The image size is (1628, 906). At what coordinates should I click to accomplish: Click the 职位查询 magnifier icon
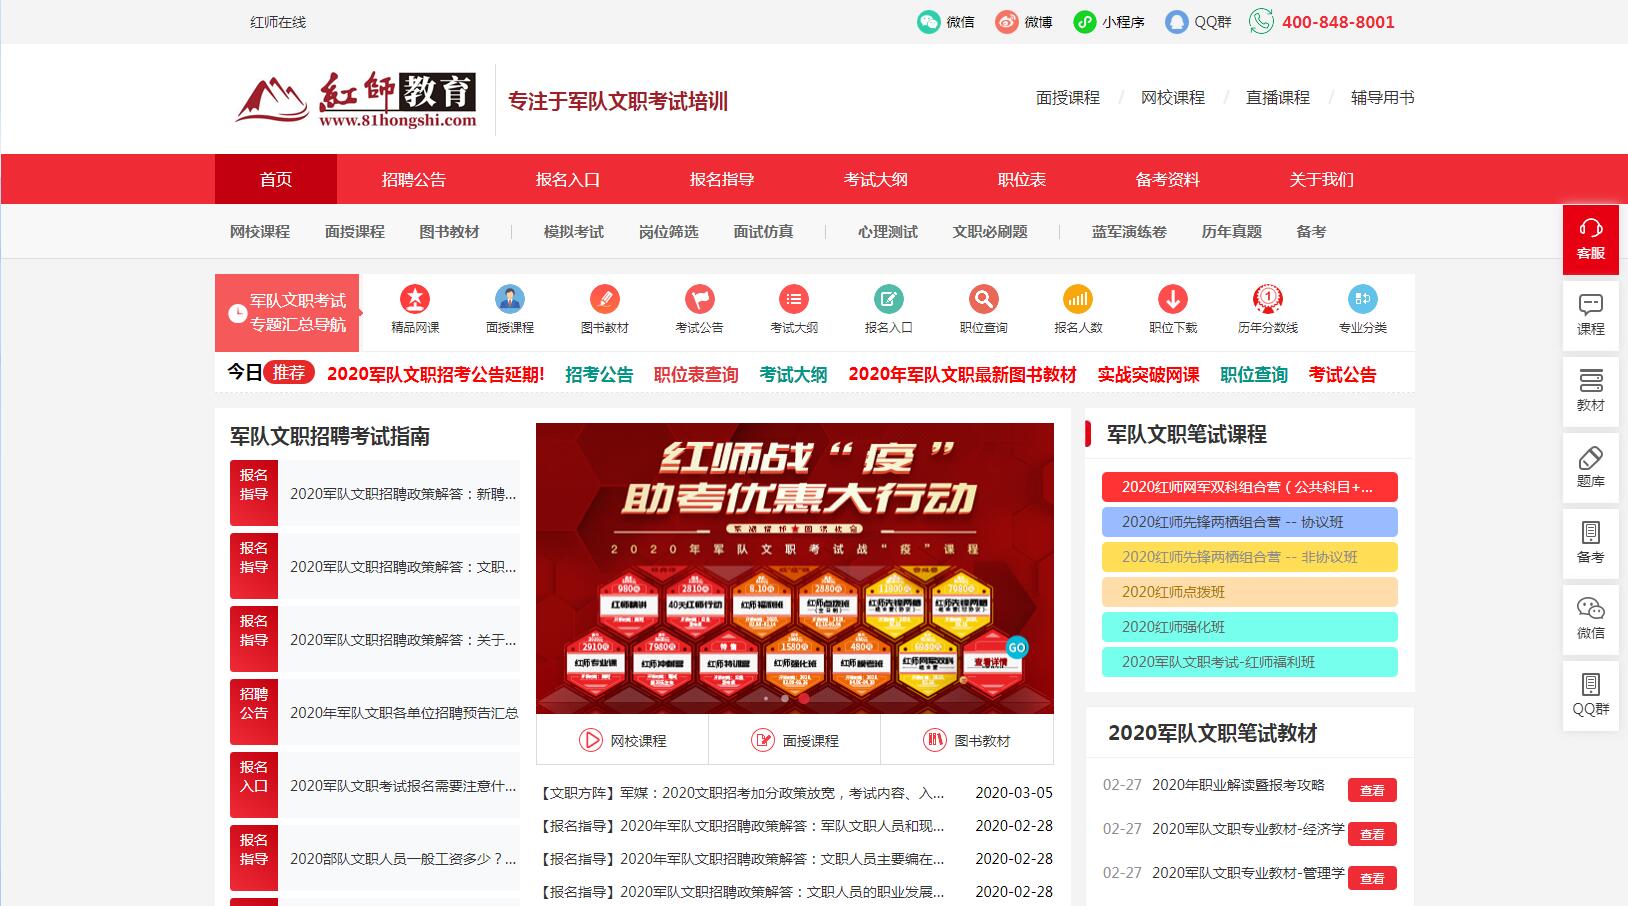[983, 299]
